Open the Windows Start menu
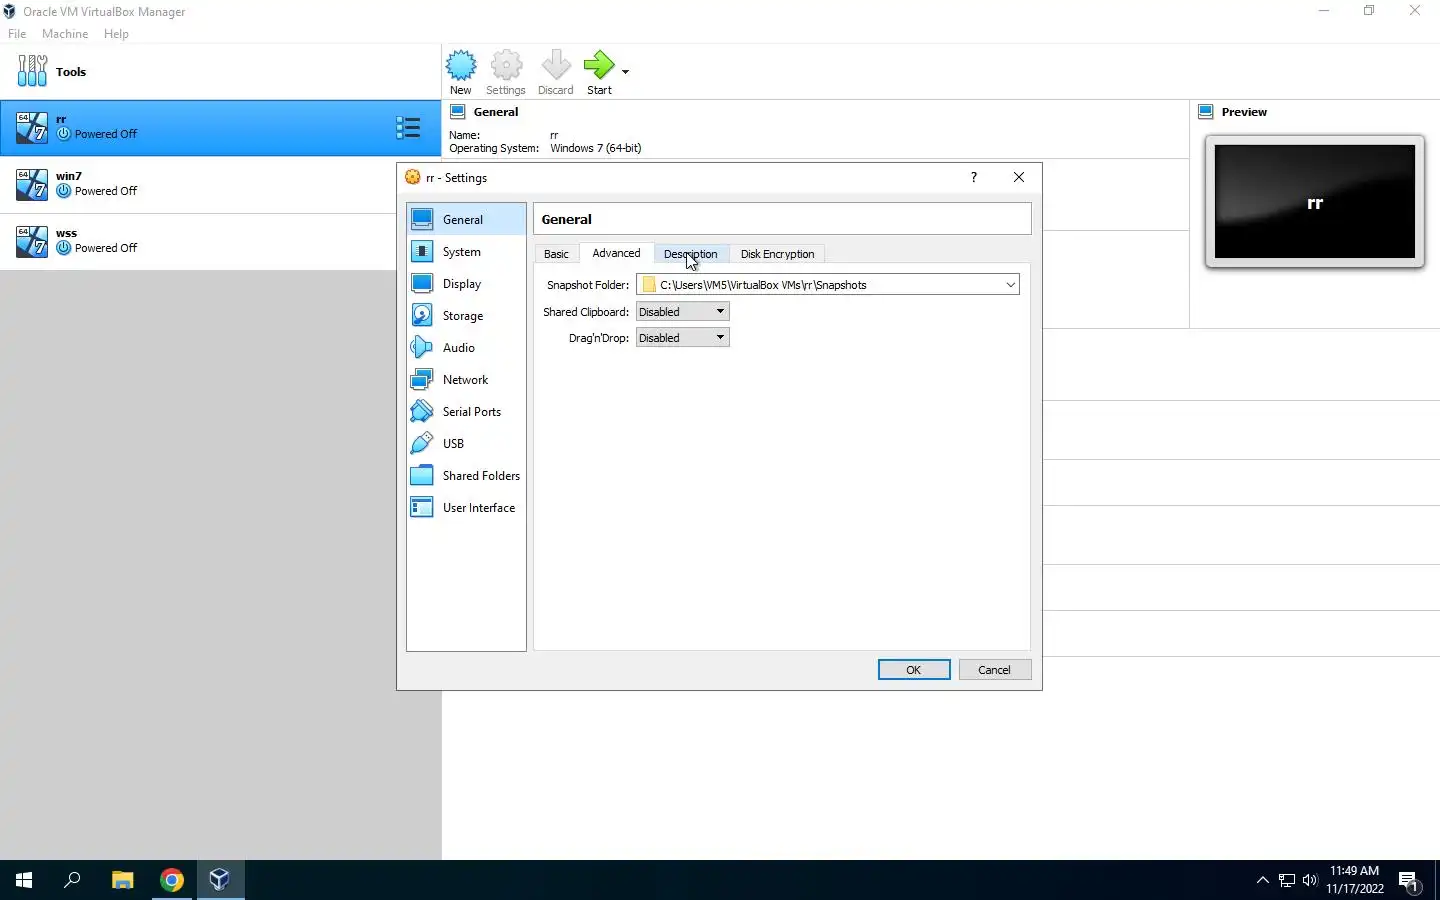 [24, 880]
